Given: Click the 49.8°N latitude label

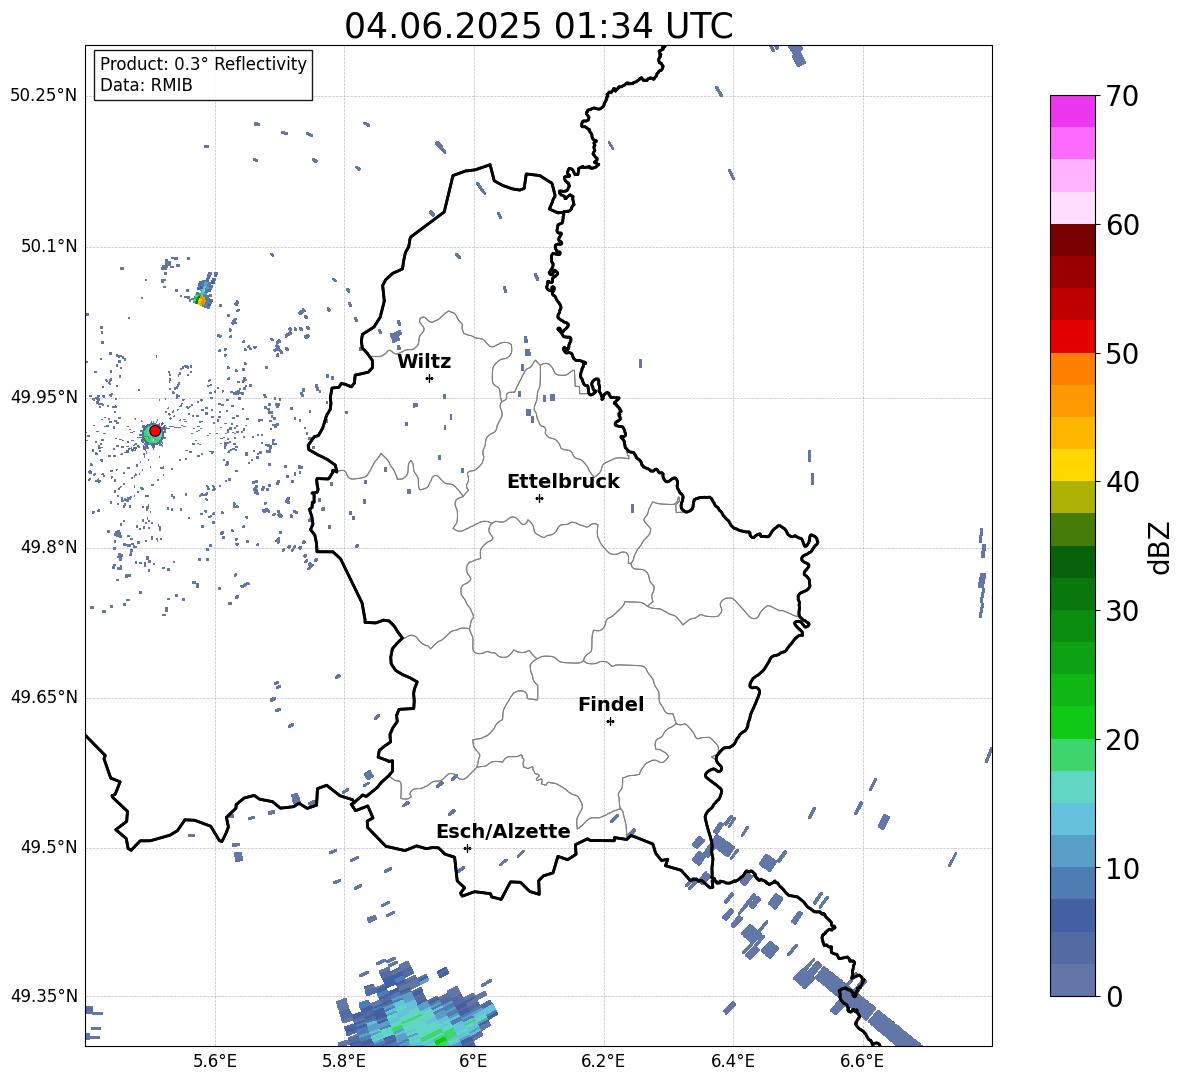Looking at the screenshot, I should coord(49,547).
